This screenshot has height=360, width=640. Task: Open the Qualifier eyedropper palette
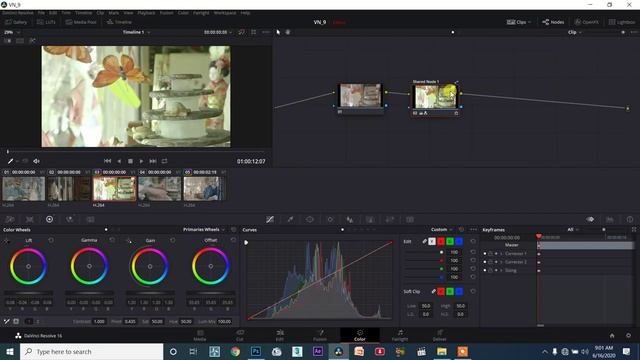coord(290,219)
